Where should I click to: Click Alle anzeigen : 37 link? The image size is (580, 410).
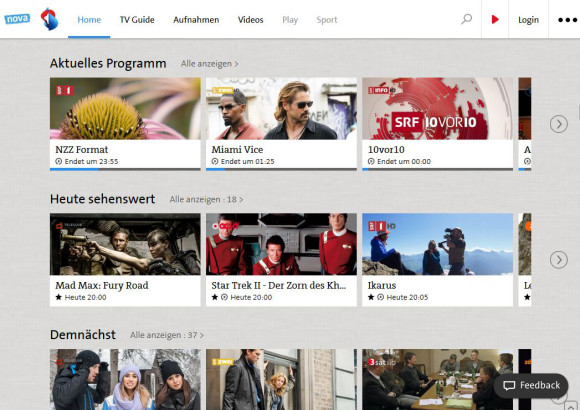[167, 335]
